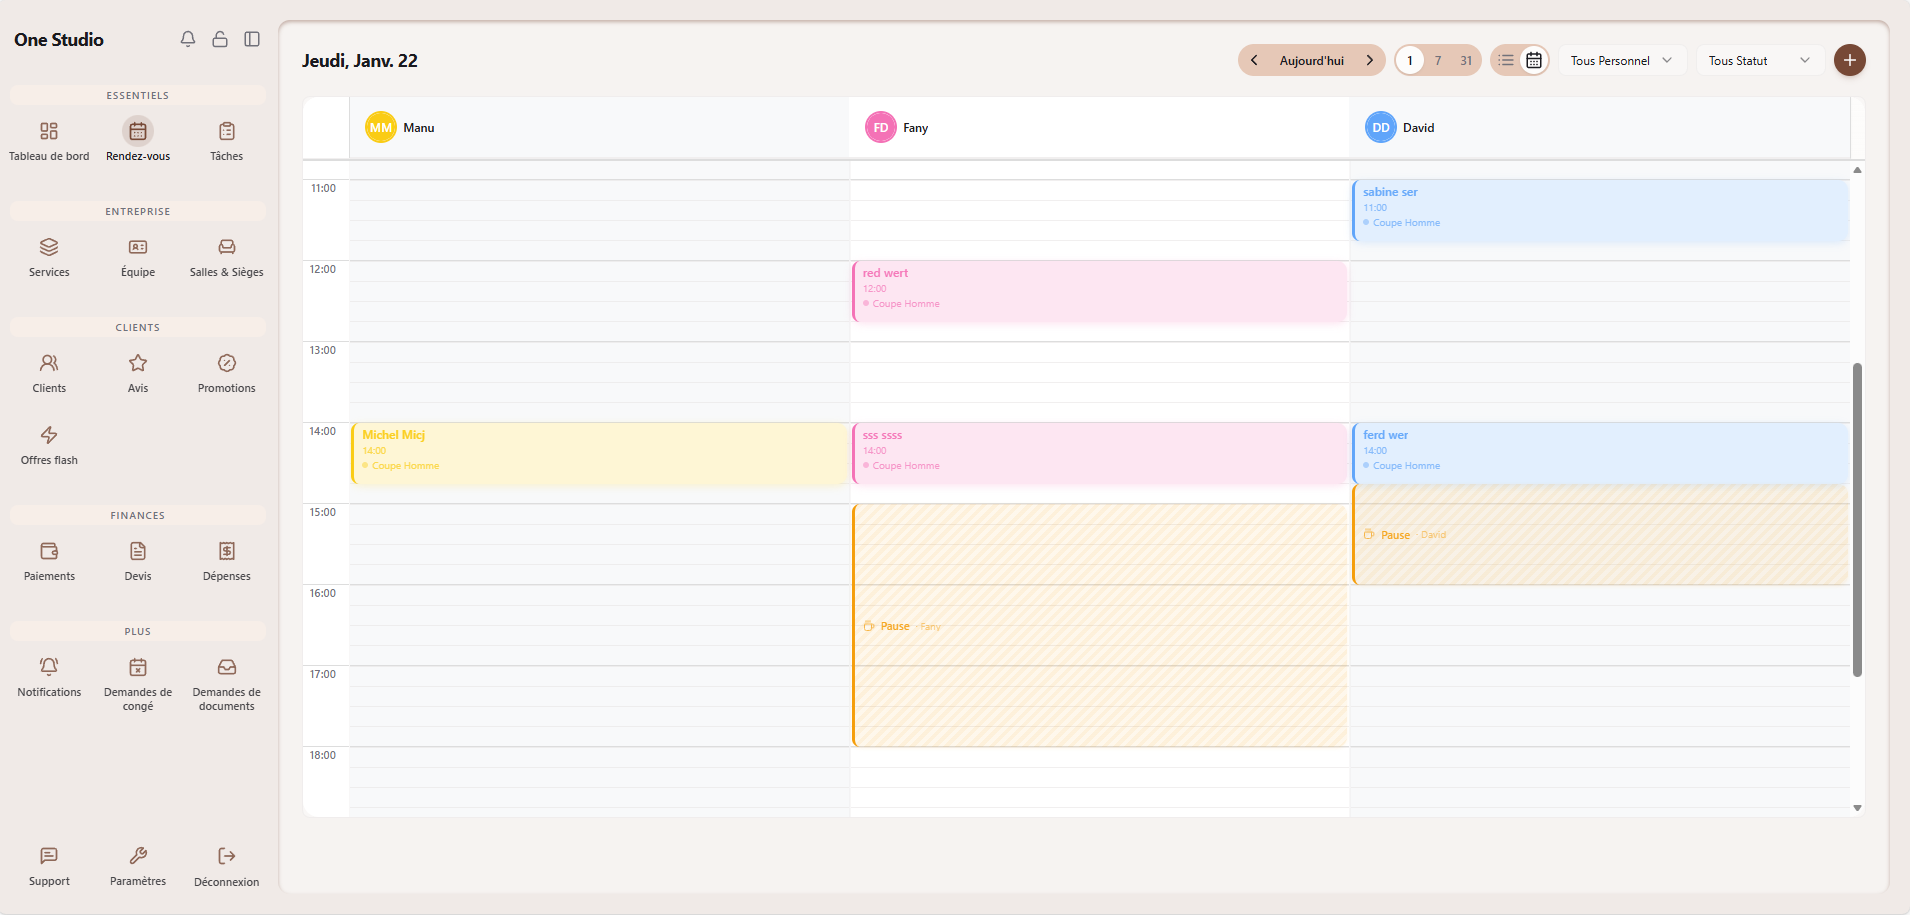This screenshot has height=915, width=1910.
Task: Open the Salles & Sièges section
Action: click(x=226, y=256)
